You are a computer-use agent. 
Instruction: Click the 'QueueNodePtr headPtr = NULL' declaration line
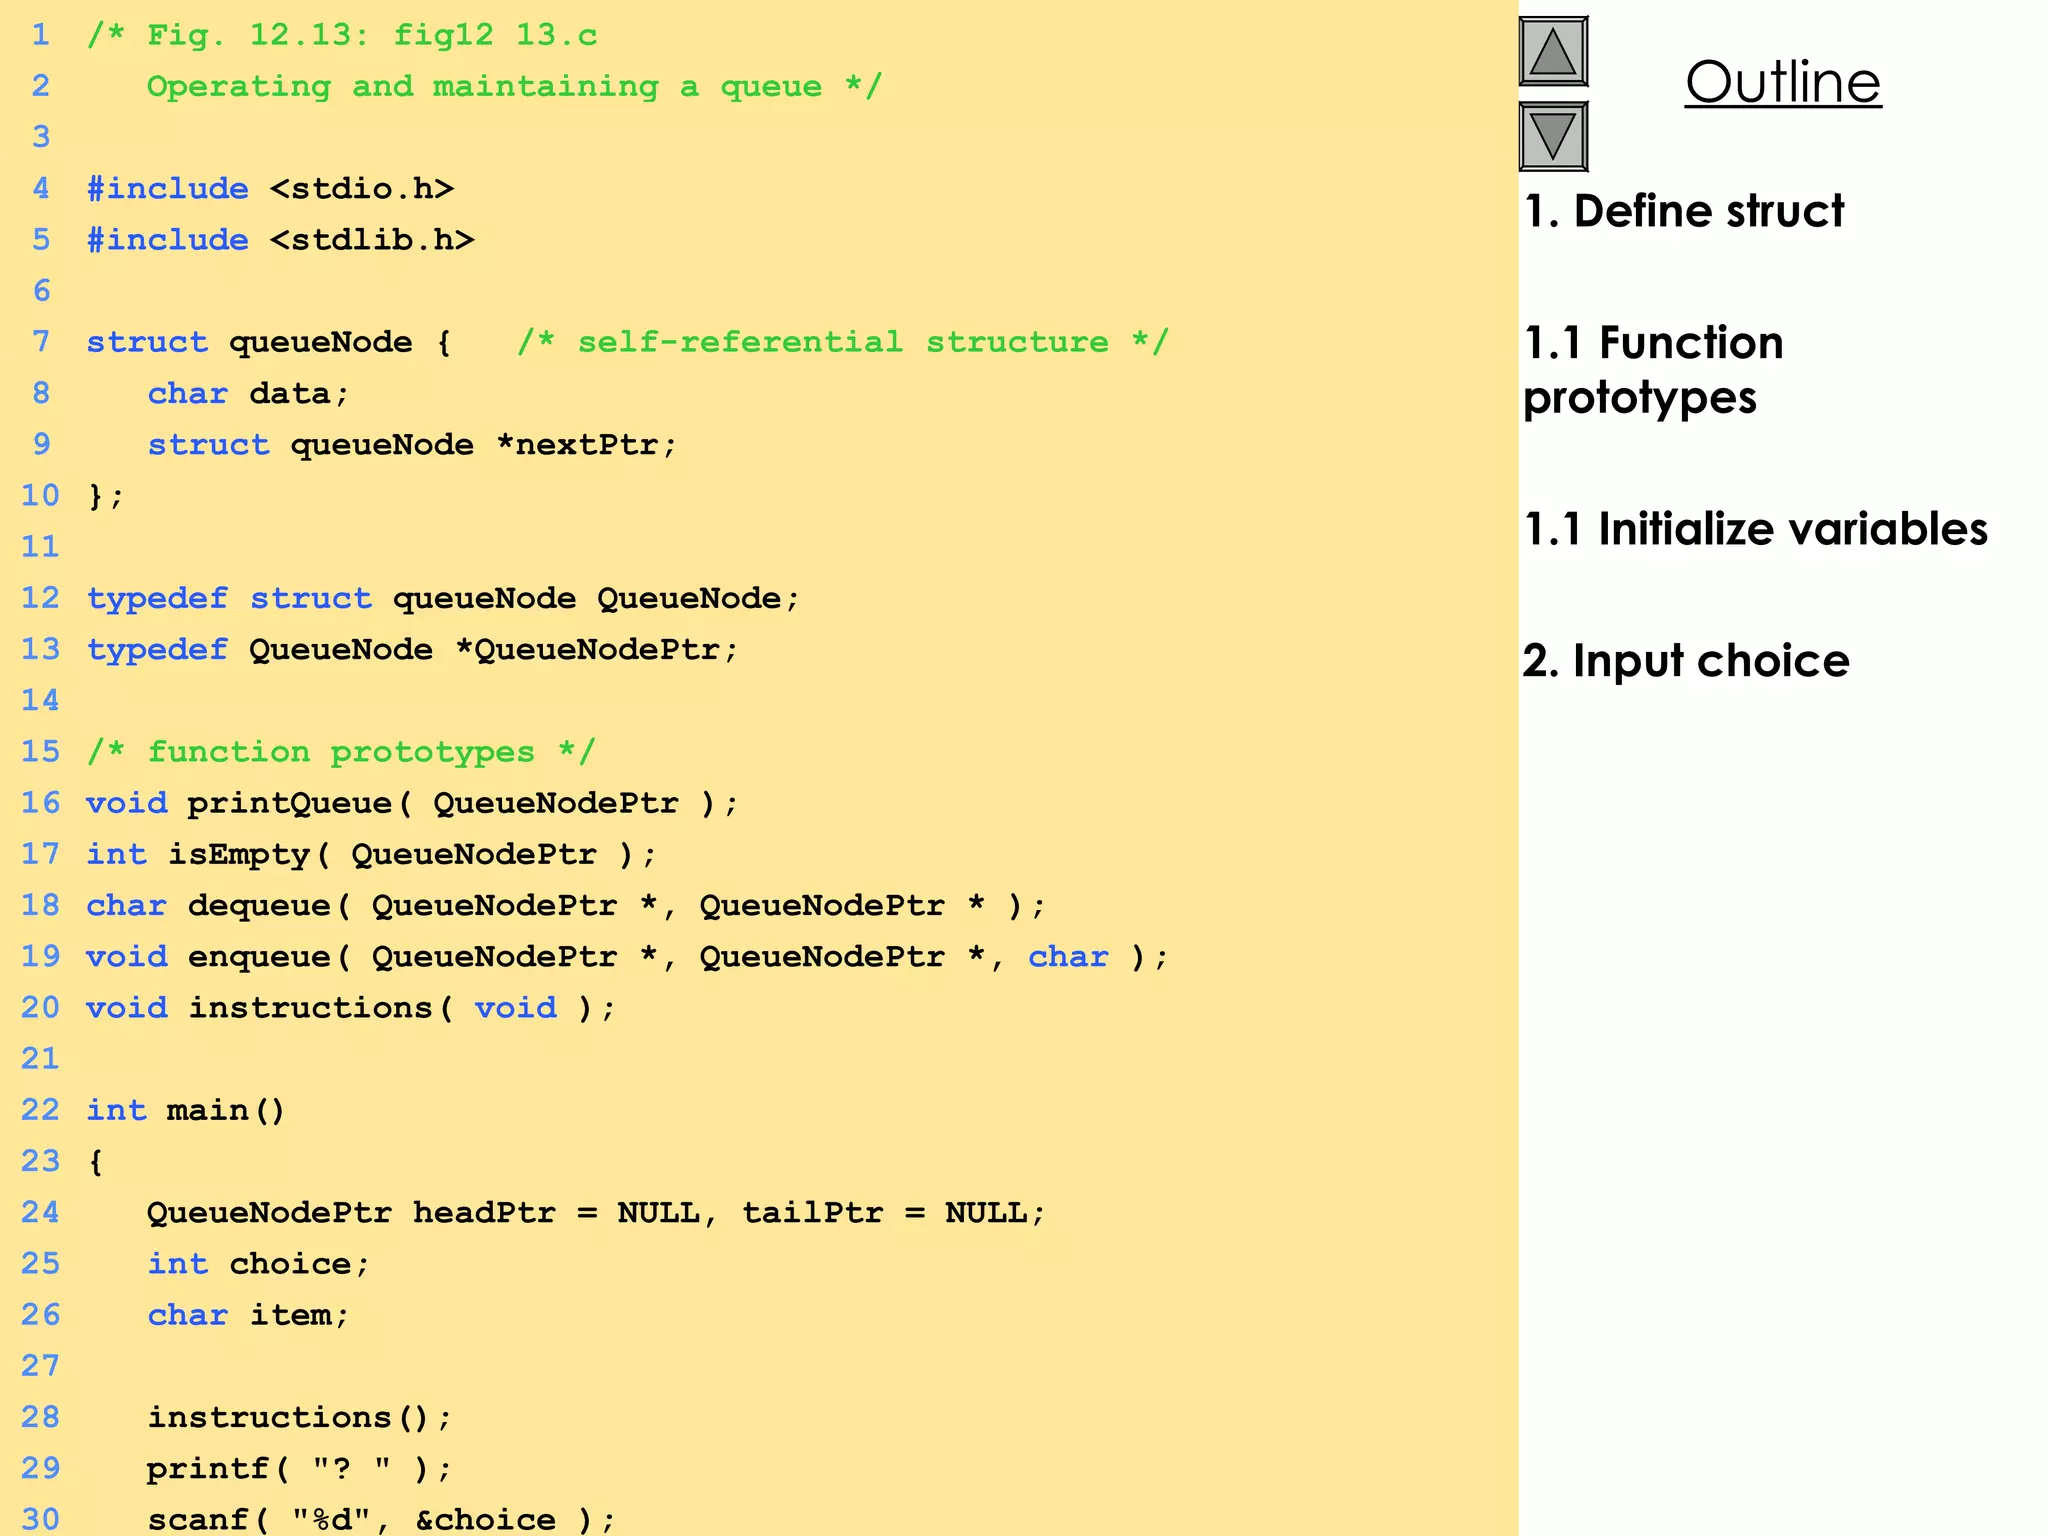[596, 1213]
